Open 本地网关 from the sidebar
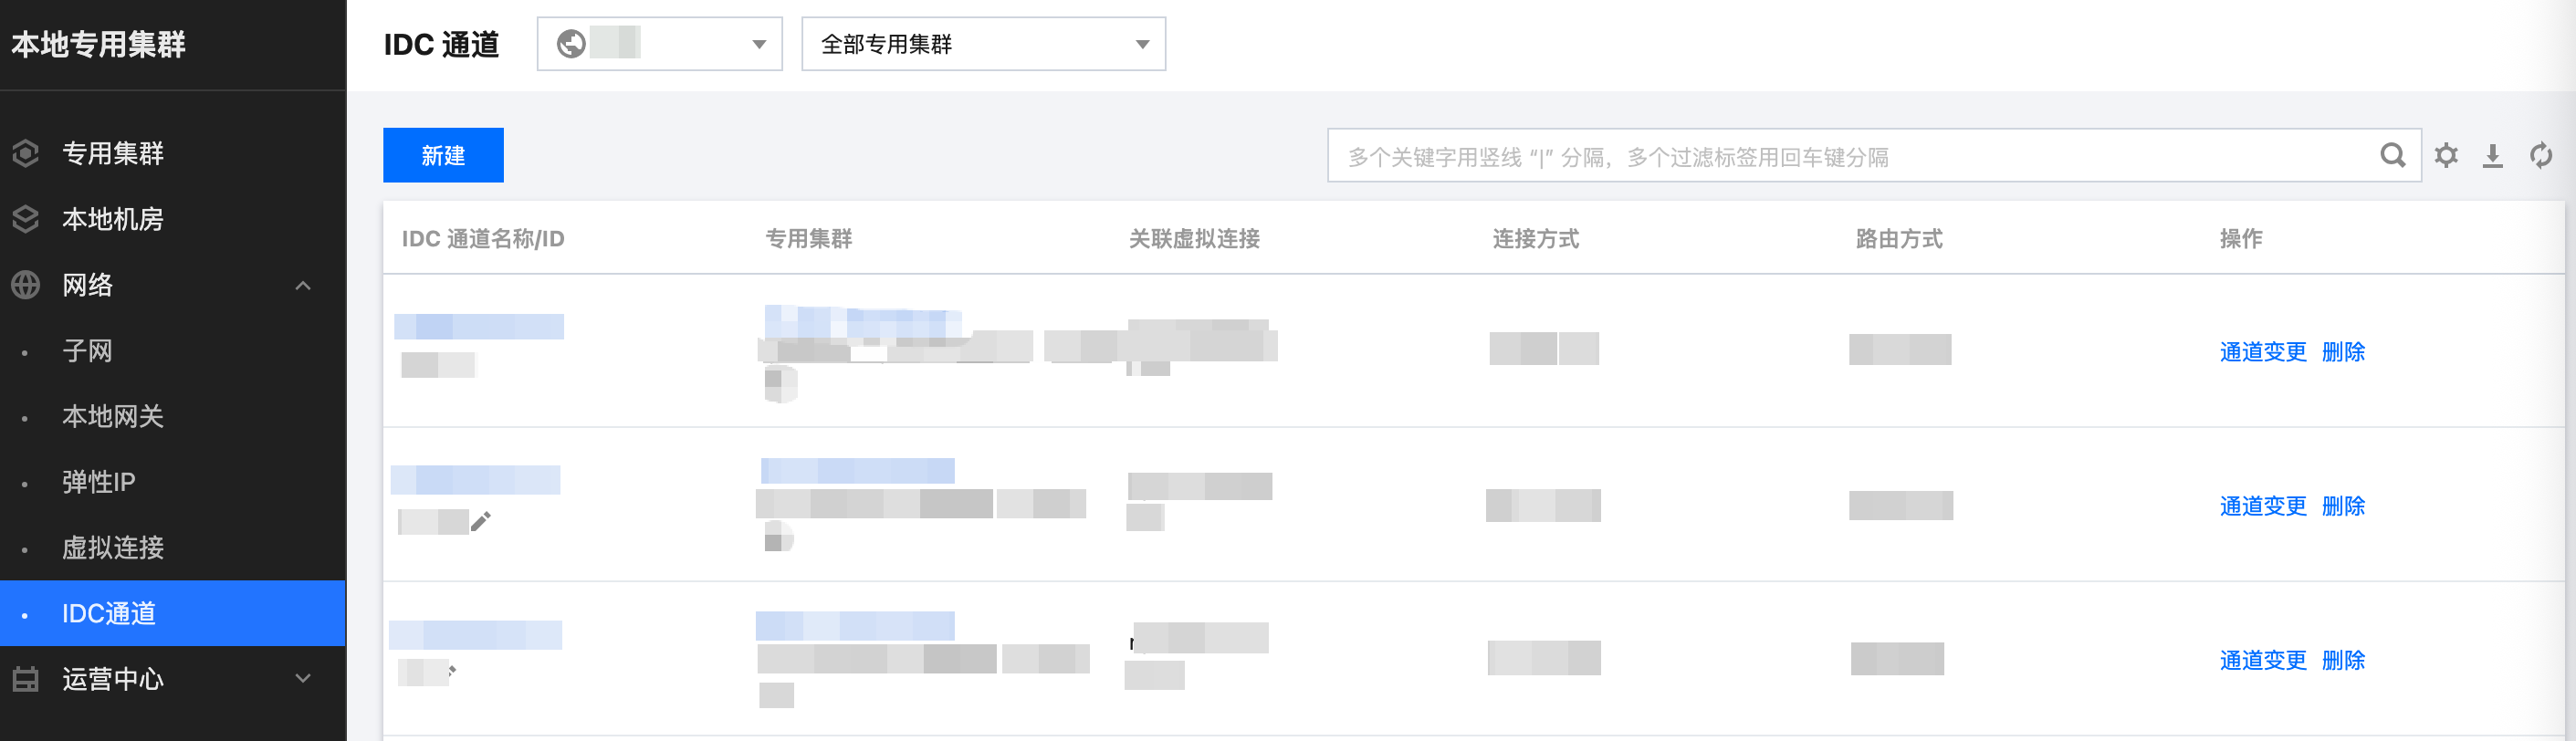The width and height of the screenshot is (2576, 741). (113, 416)
